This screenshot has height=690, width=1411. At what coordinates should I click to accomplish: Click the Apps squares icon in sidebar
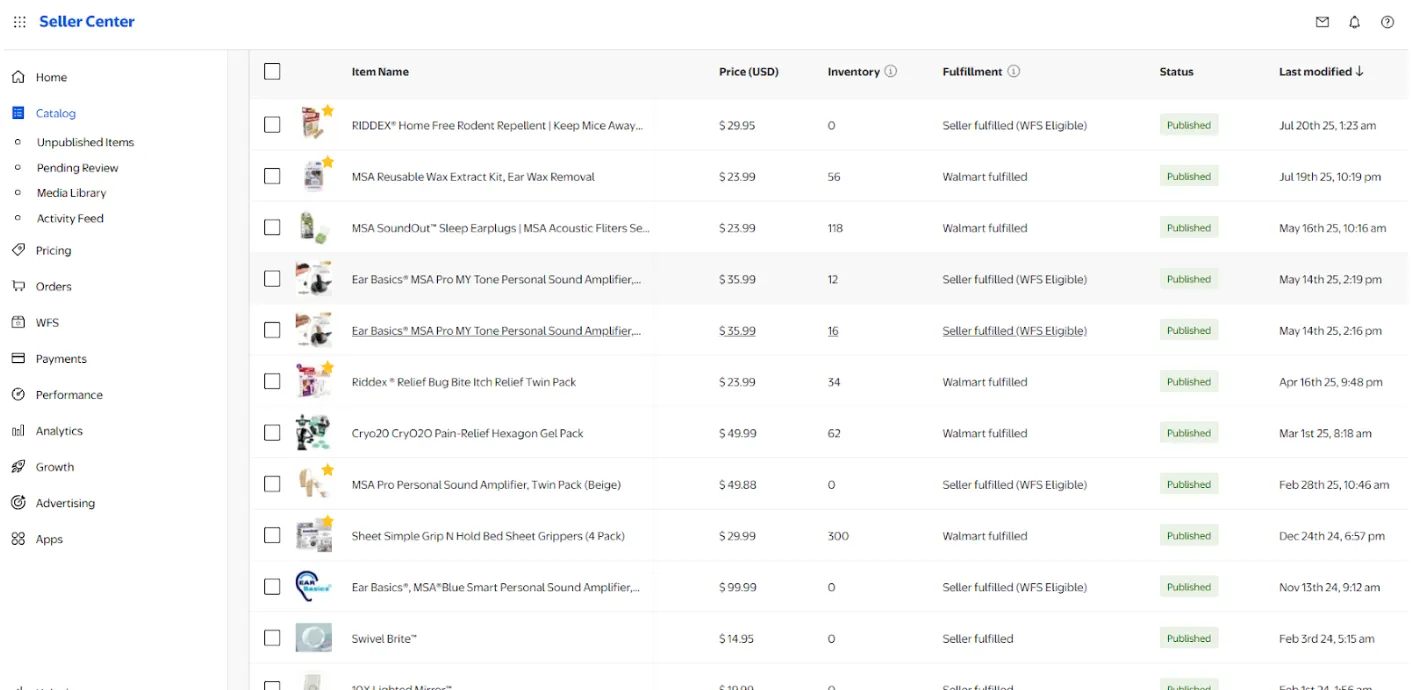pyautogui.click(x=18, y=539)
